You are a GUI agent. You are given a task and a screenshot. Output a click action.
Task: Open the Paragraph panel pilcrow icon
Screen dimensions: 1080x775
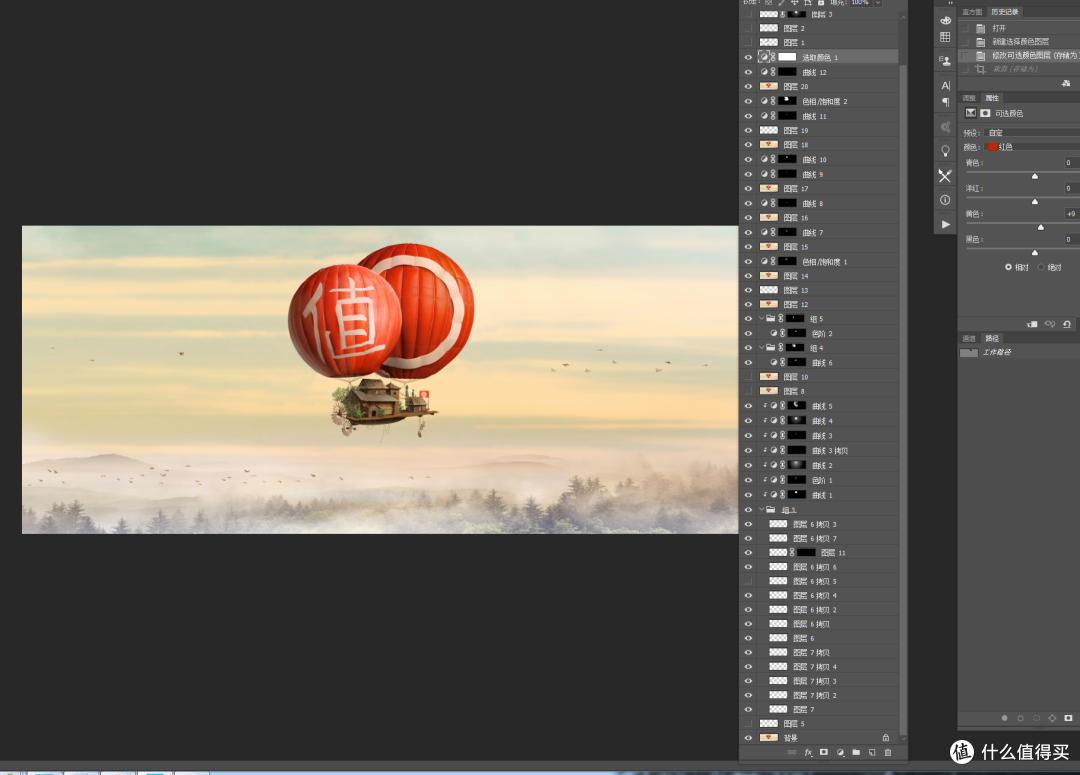[945, 102]
